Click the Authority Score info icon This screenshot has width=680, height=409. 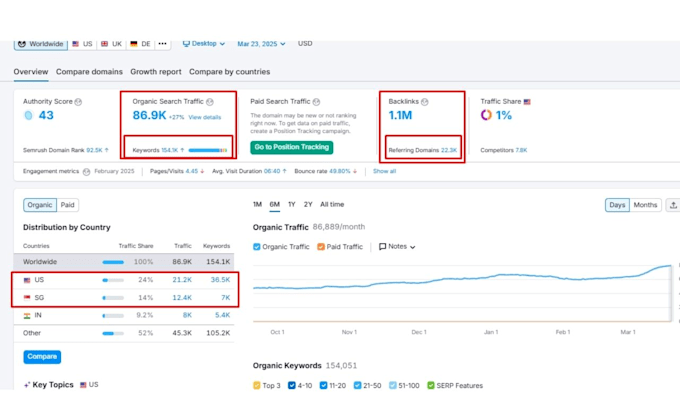click(x=78, y=102)
